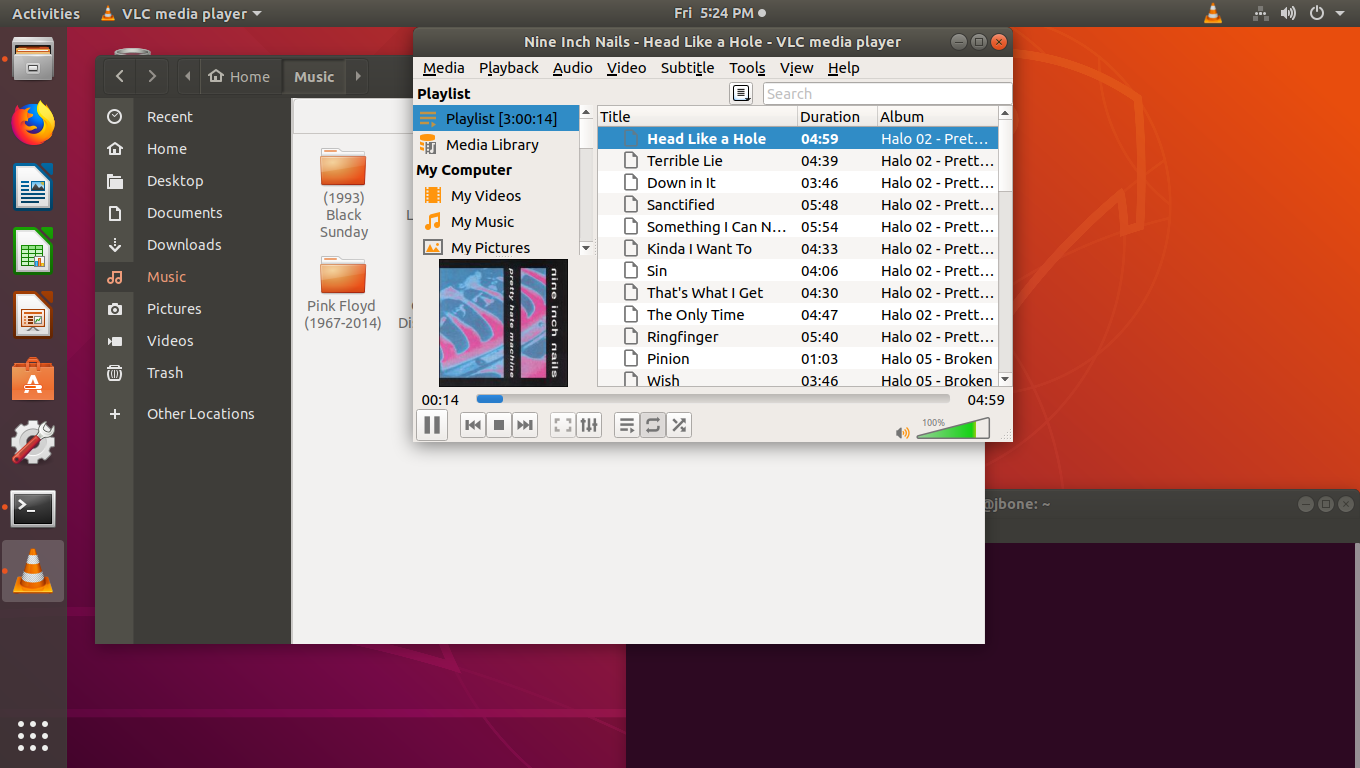Click Home breadcrumb in Files
Image resolution: width=1360 pixels, height=768 pixels.
point(238,76)
